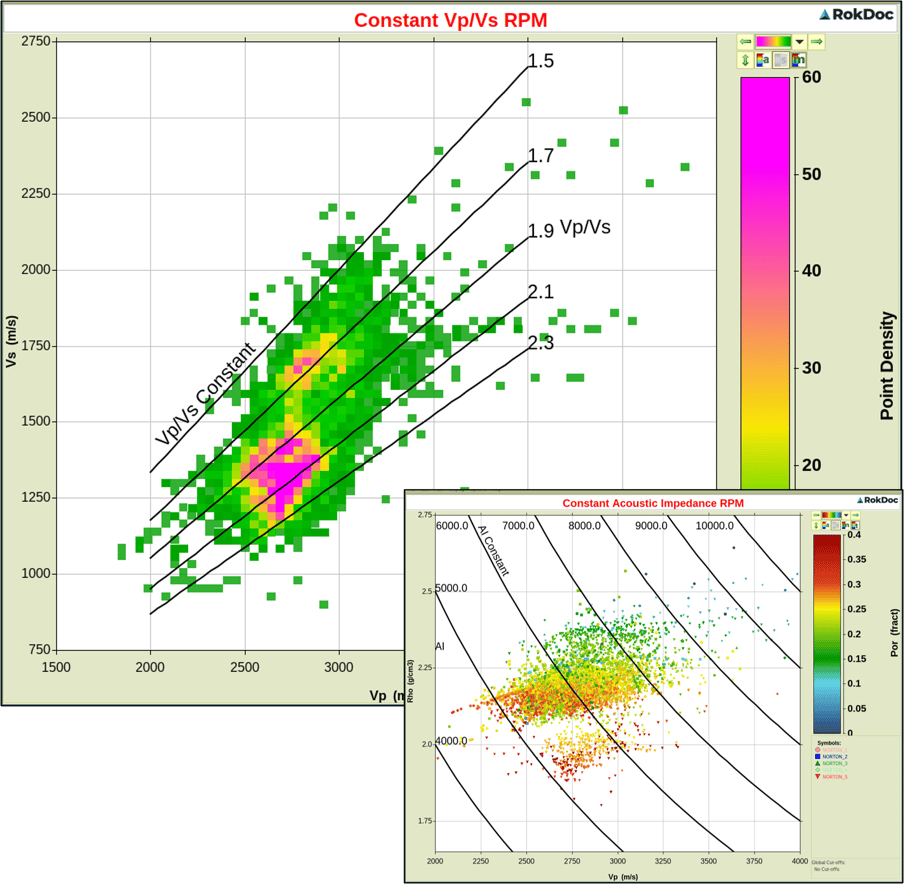The width and height of the screenshot is (904, 884).
Task: Select the 'm' manual colorbar icon
Action: 798,60
